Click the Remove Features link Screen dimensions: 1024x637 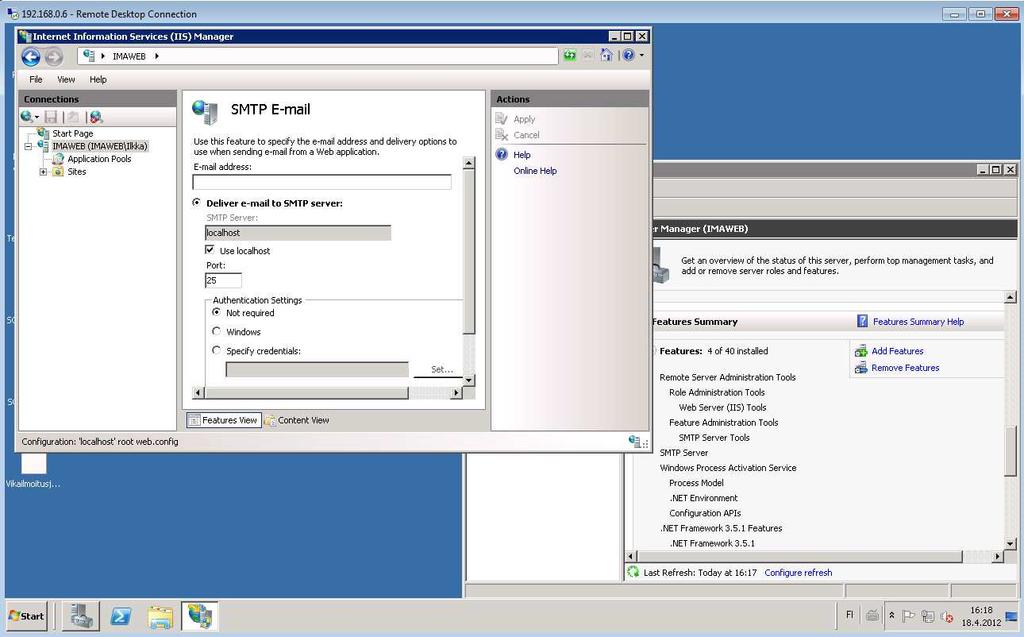coord(905,368)
